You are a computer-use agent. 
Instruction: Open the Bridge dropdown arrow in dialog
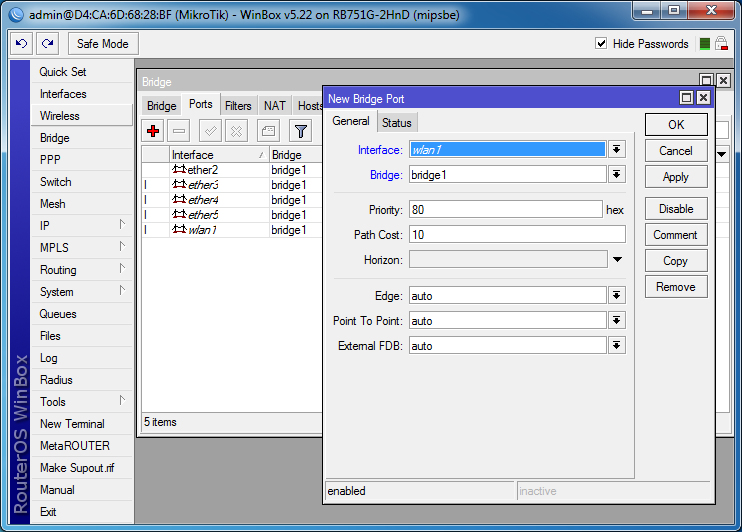click(616, 175)
